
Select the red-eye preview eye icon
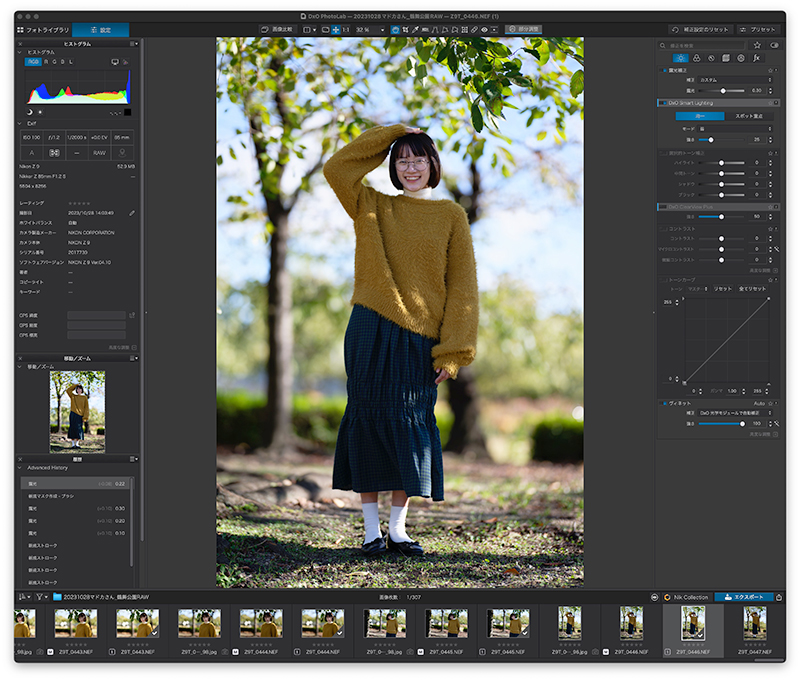click(x=484, y=30)
